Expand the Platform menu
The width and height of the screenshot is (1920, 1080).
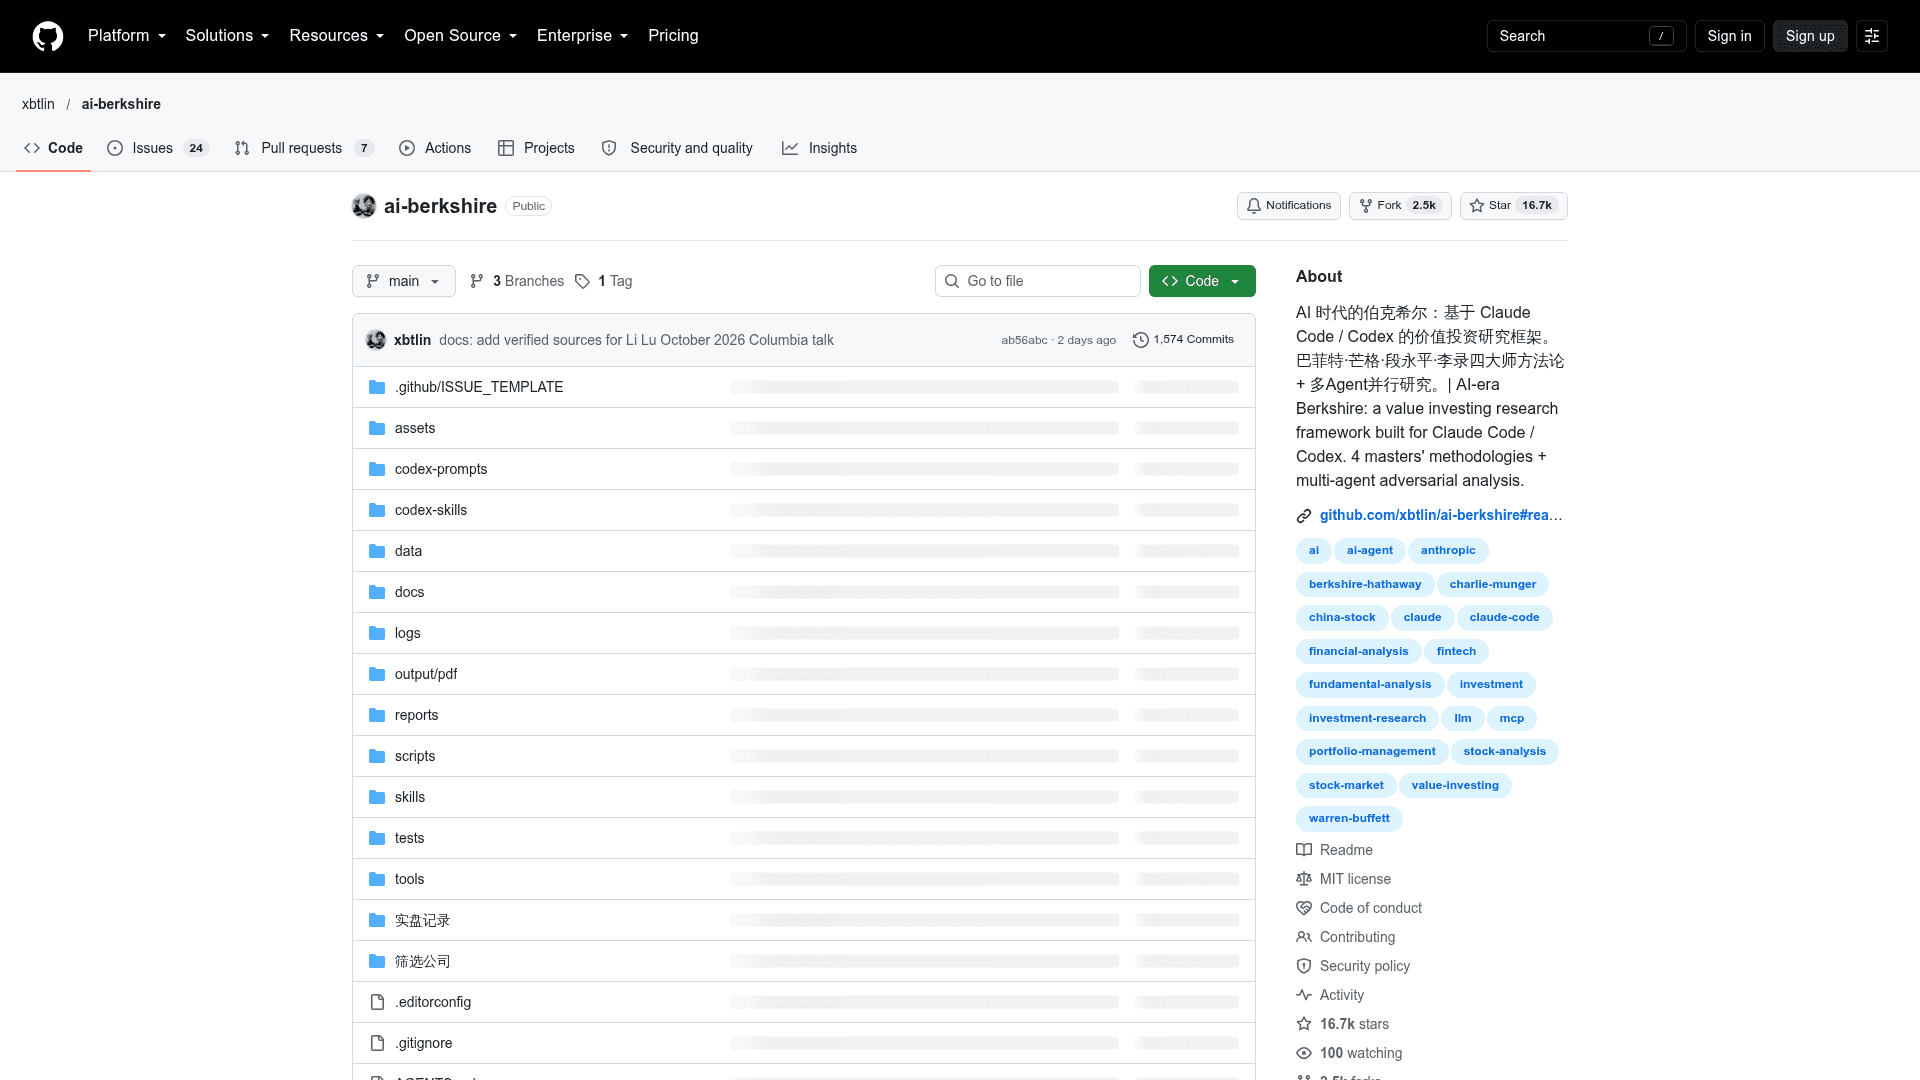click(127, 36)
